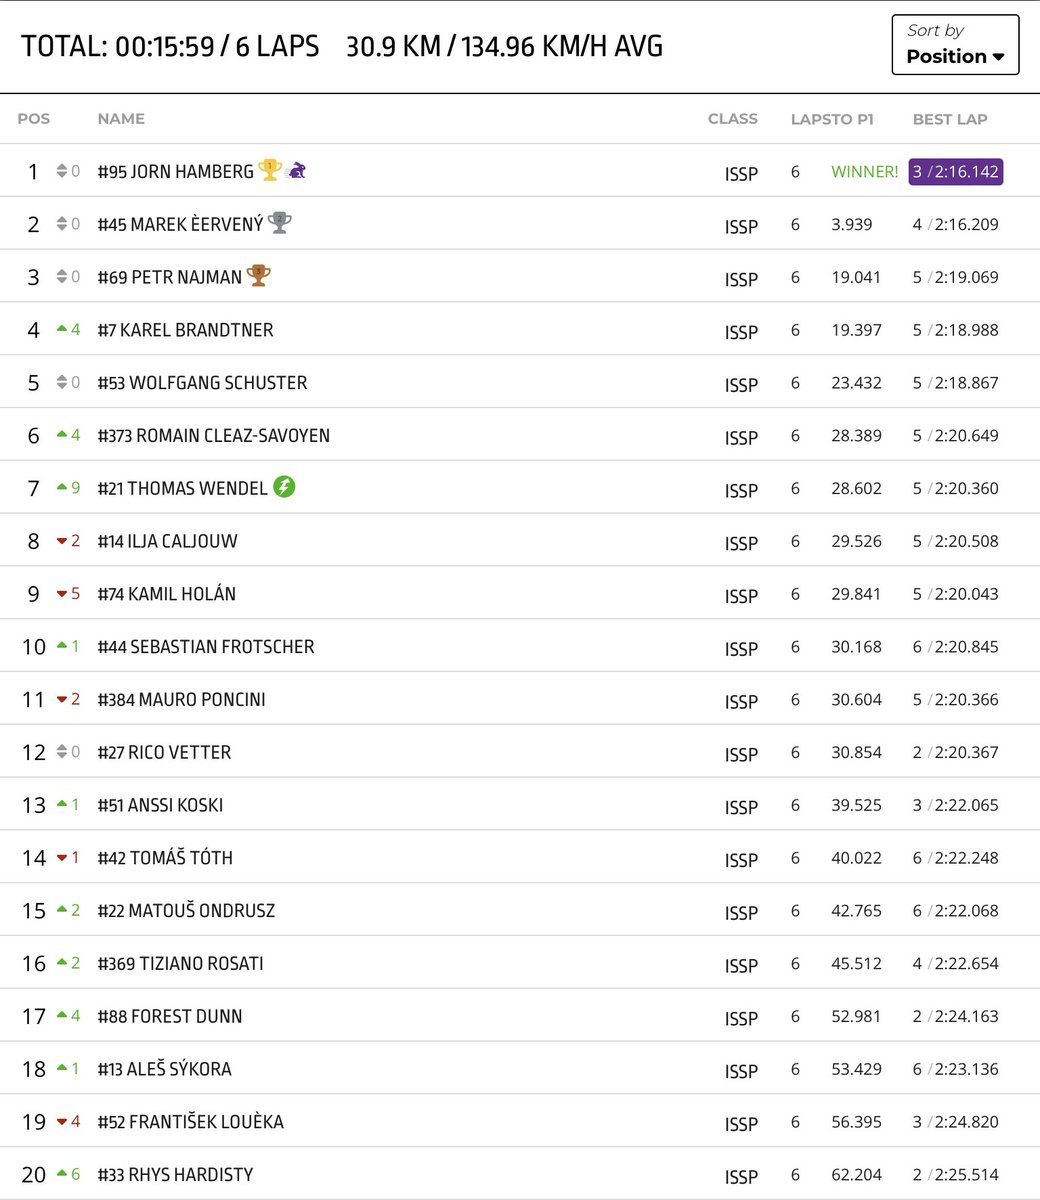Select #51 Anssi Koski
The width and height of the screenshot is (1040, 1200).
coord(160,805)
